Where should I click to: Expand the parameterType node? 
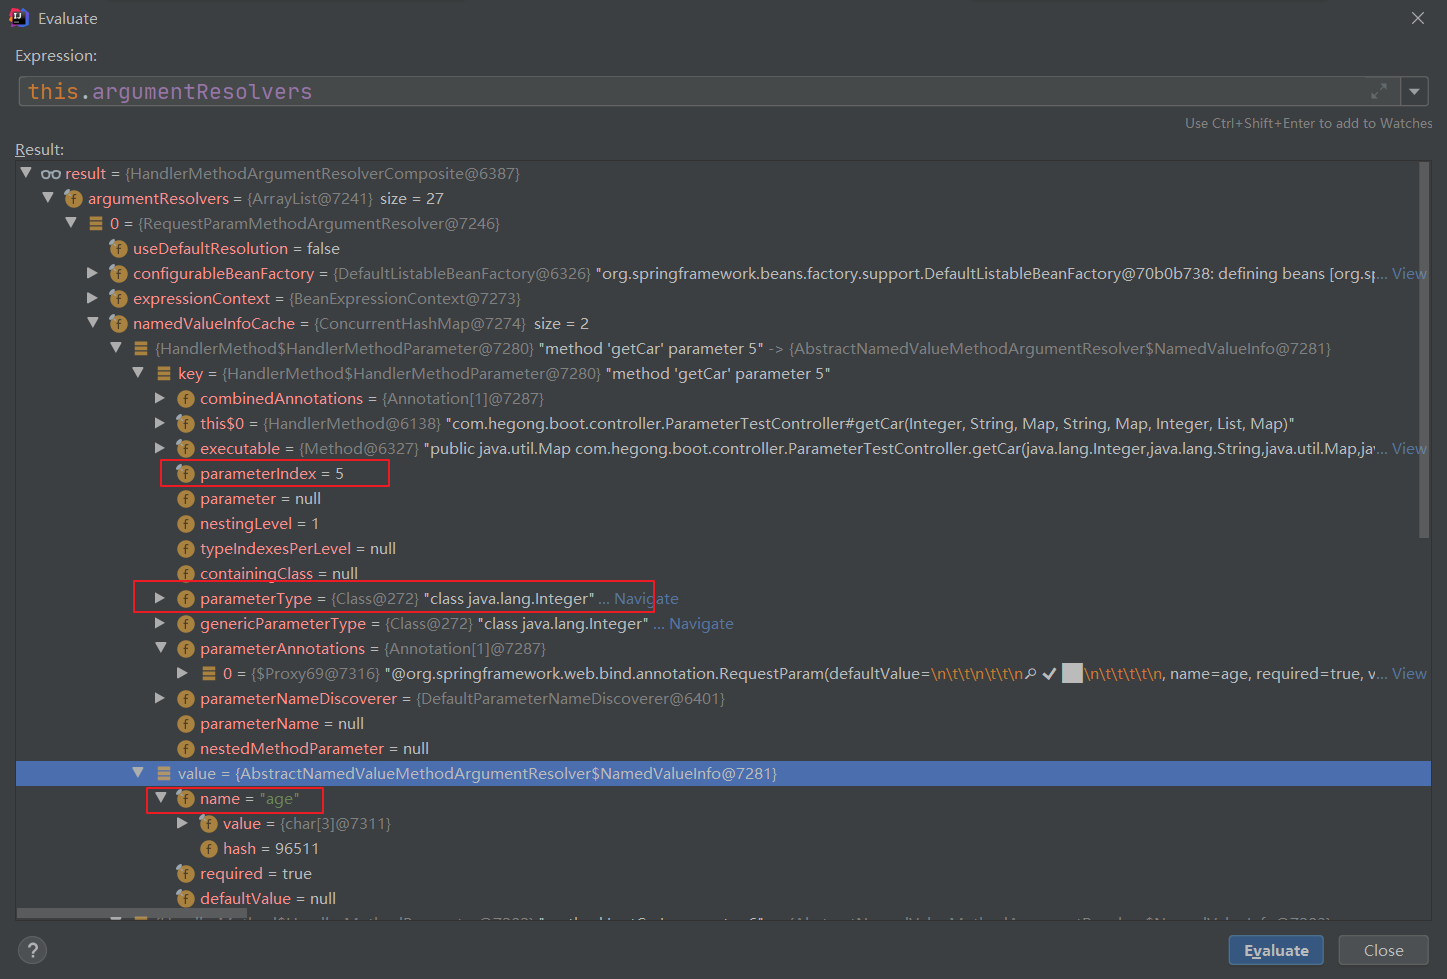pyautogui.click(x=160, y=598)
